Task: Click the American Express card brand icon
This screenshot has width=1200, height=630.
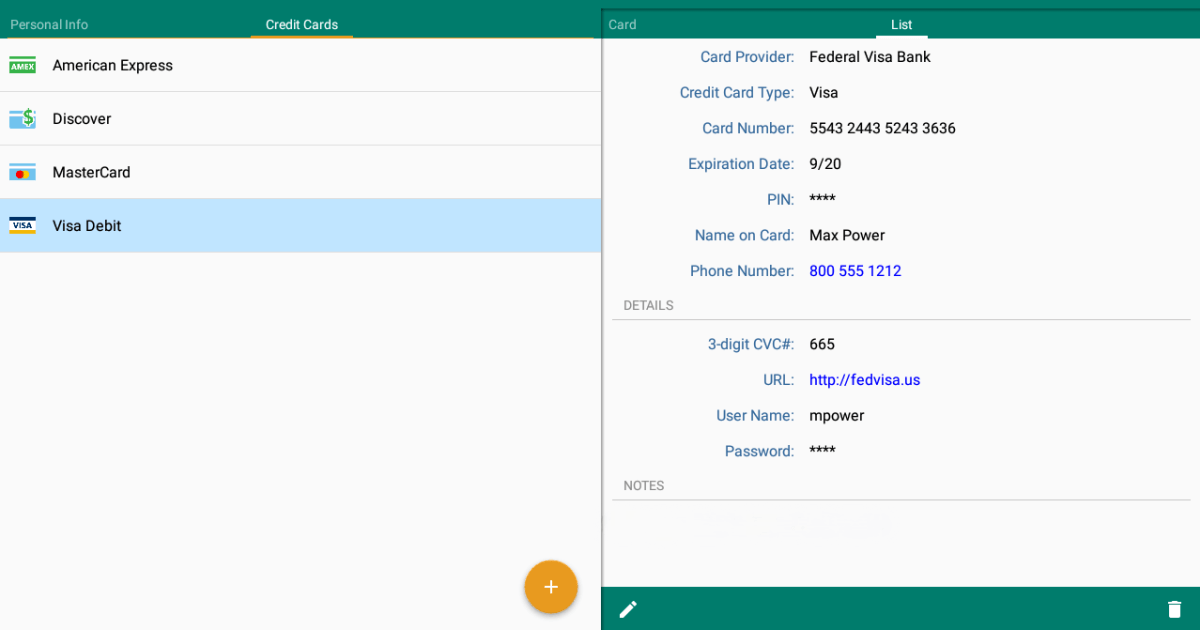Action: 22,65
